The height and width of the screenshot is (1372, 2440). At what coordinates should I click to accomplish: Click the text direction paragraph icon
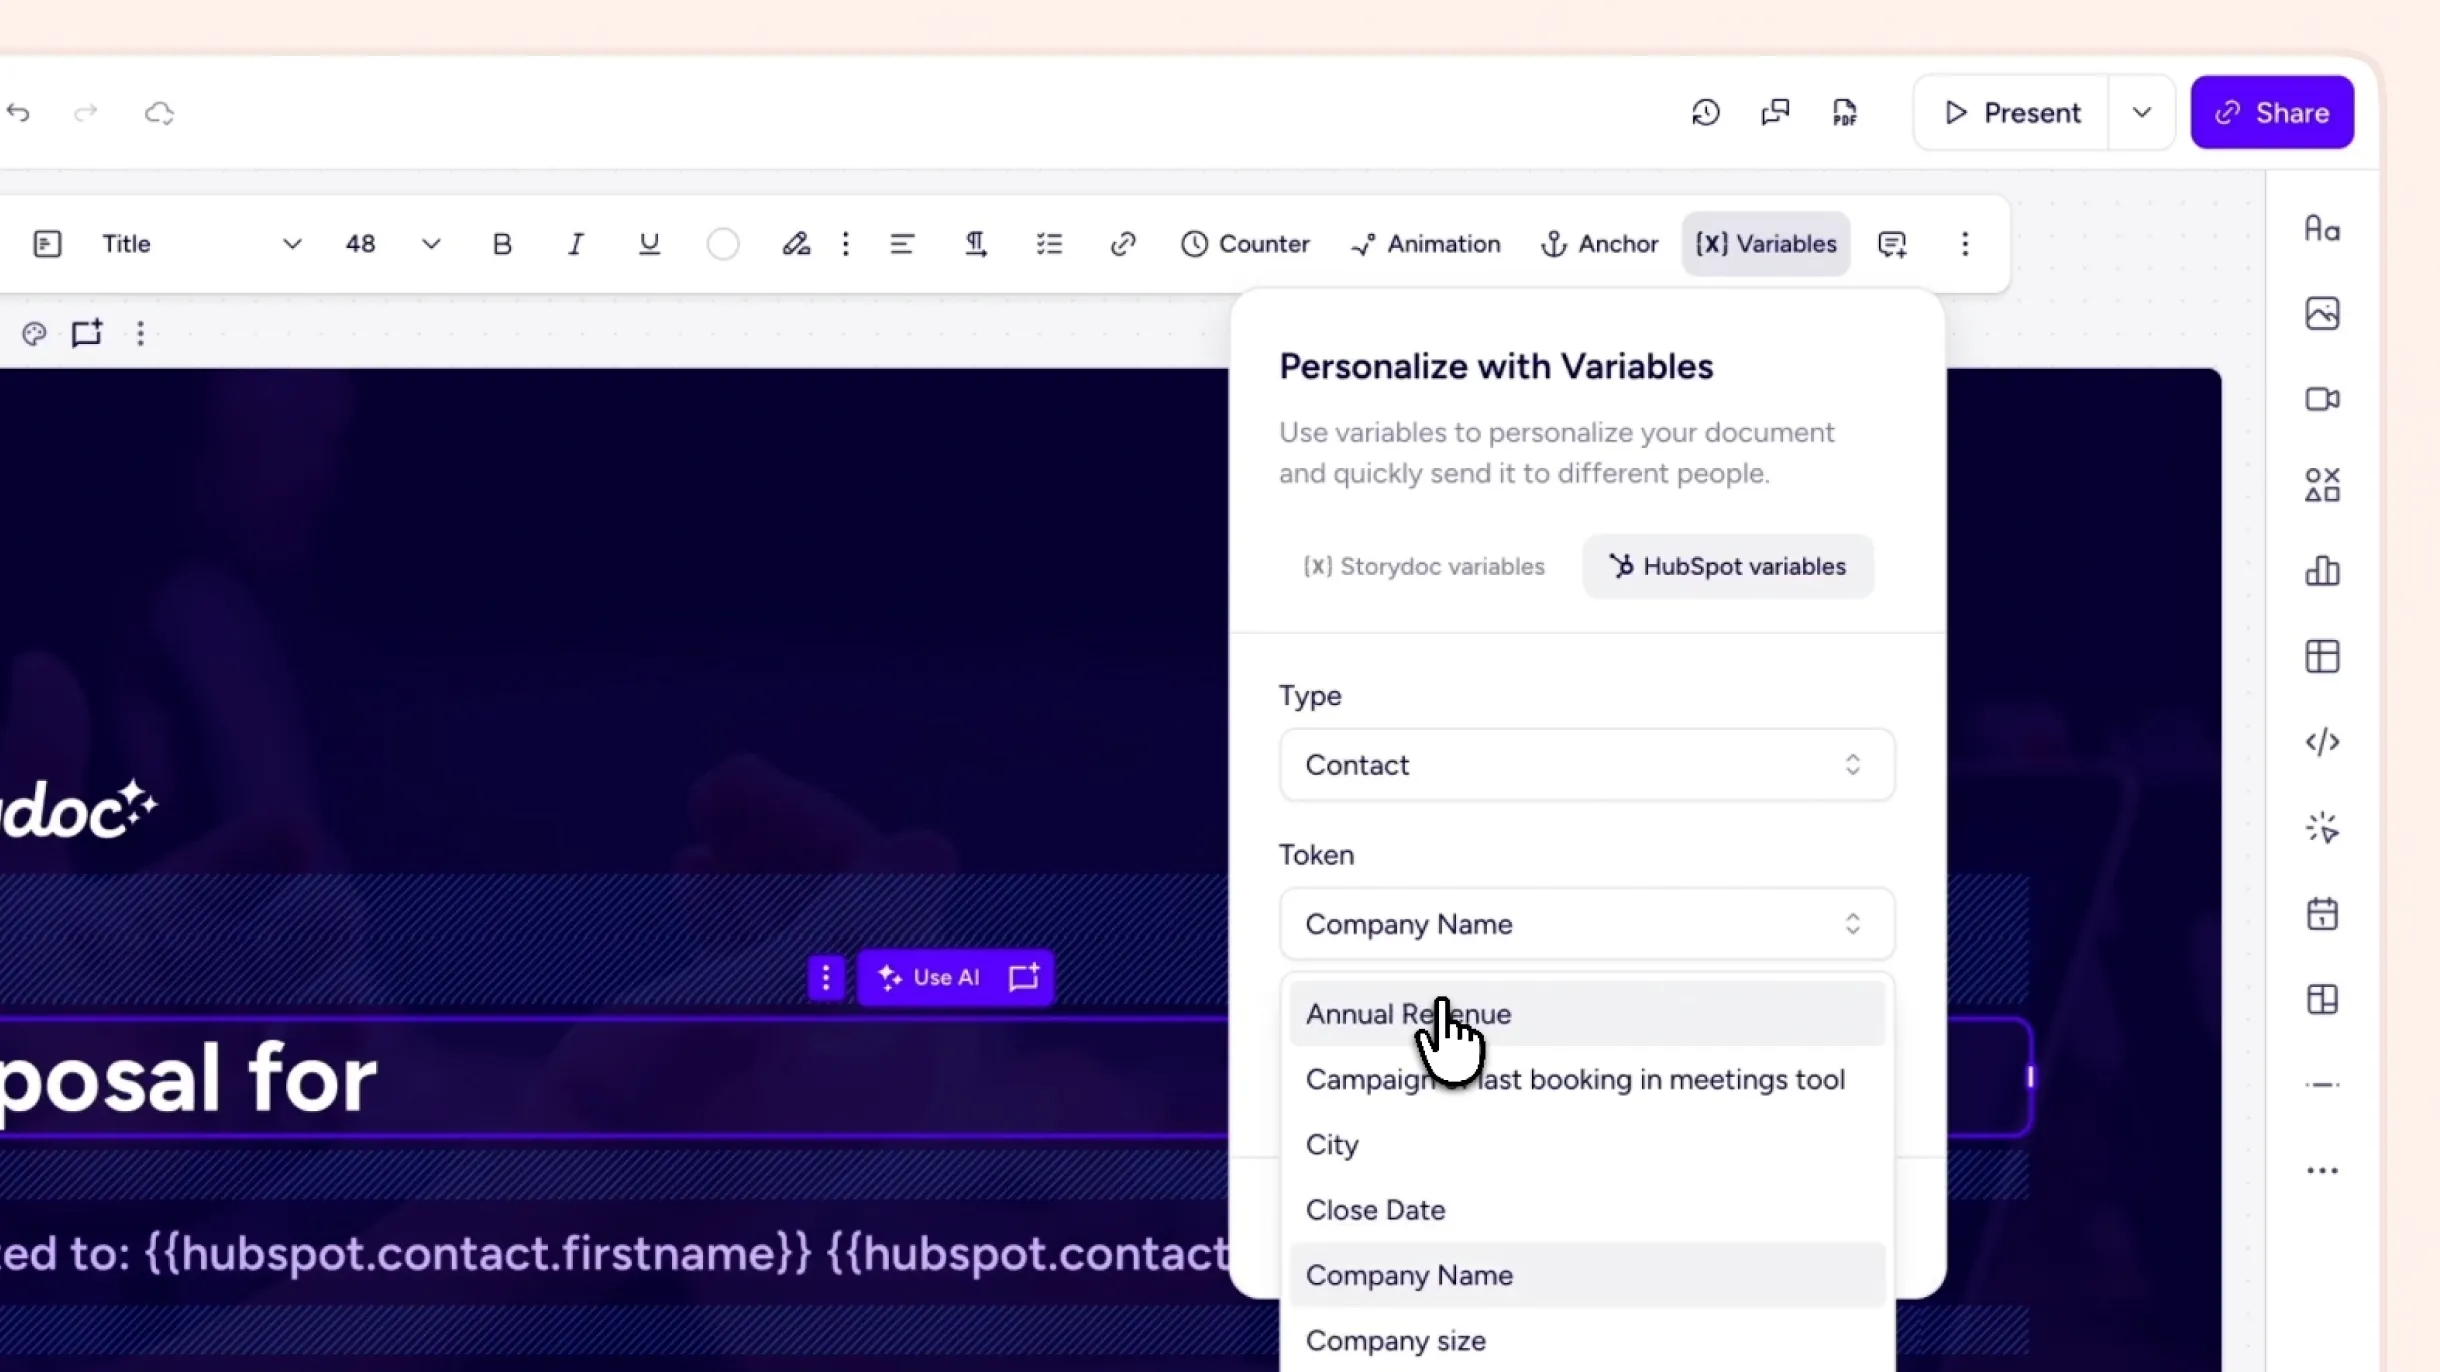[x=976, y=244]
